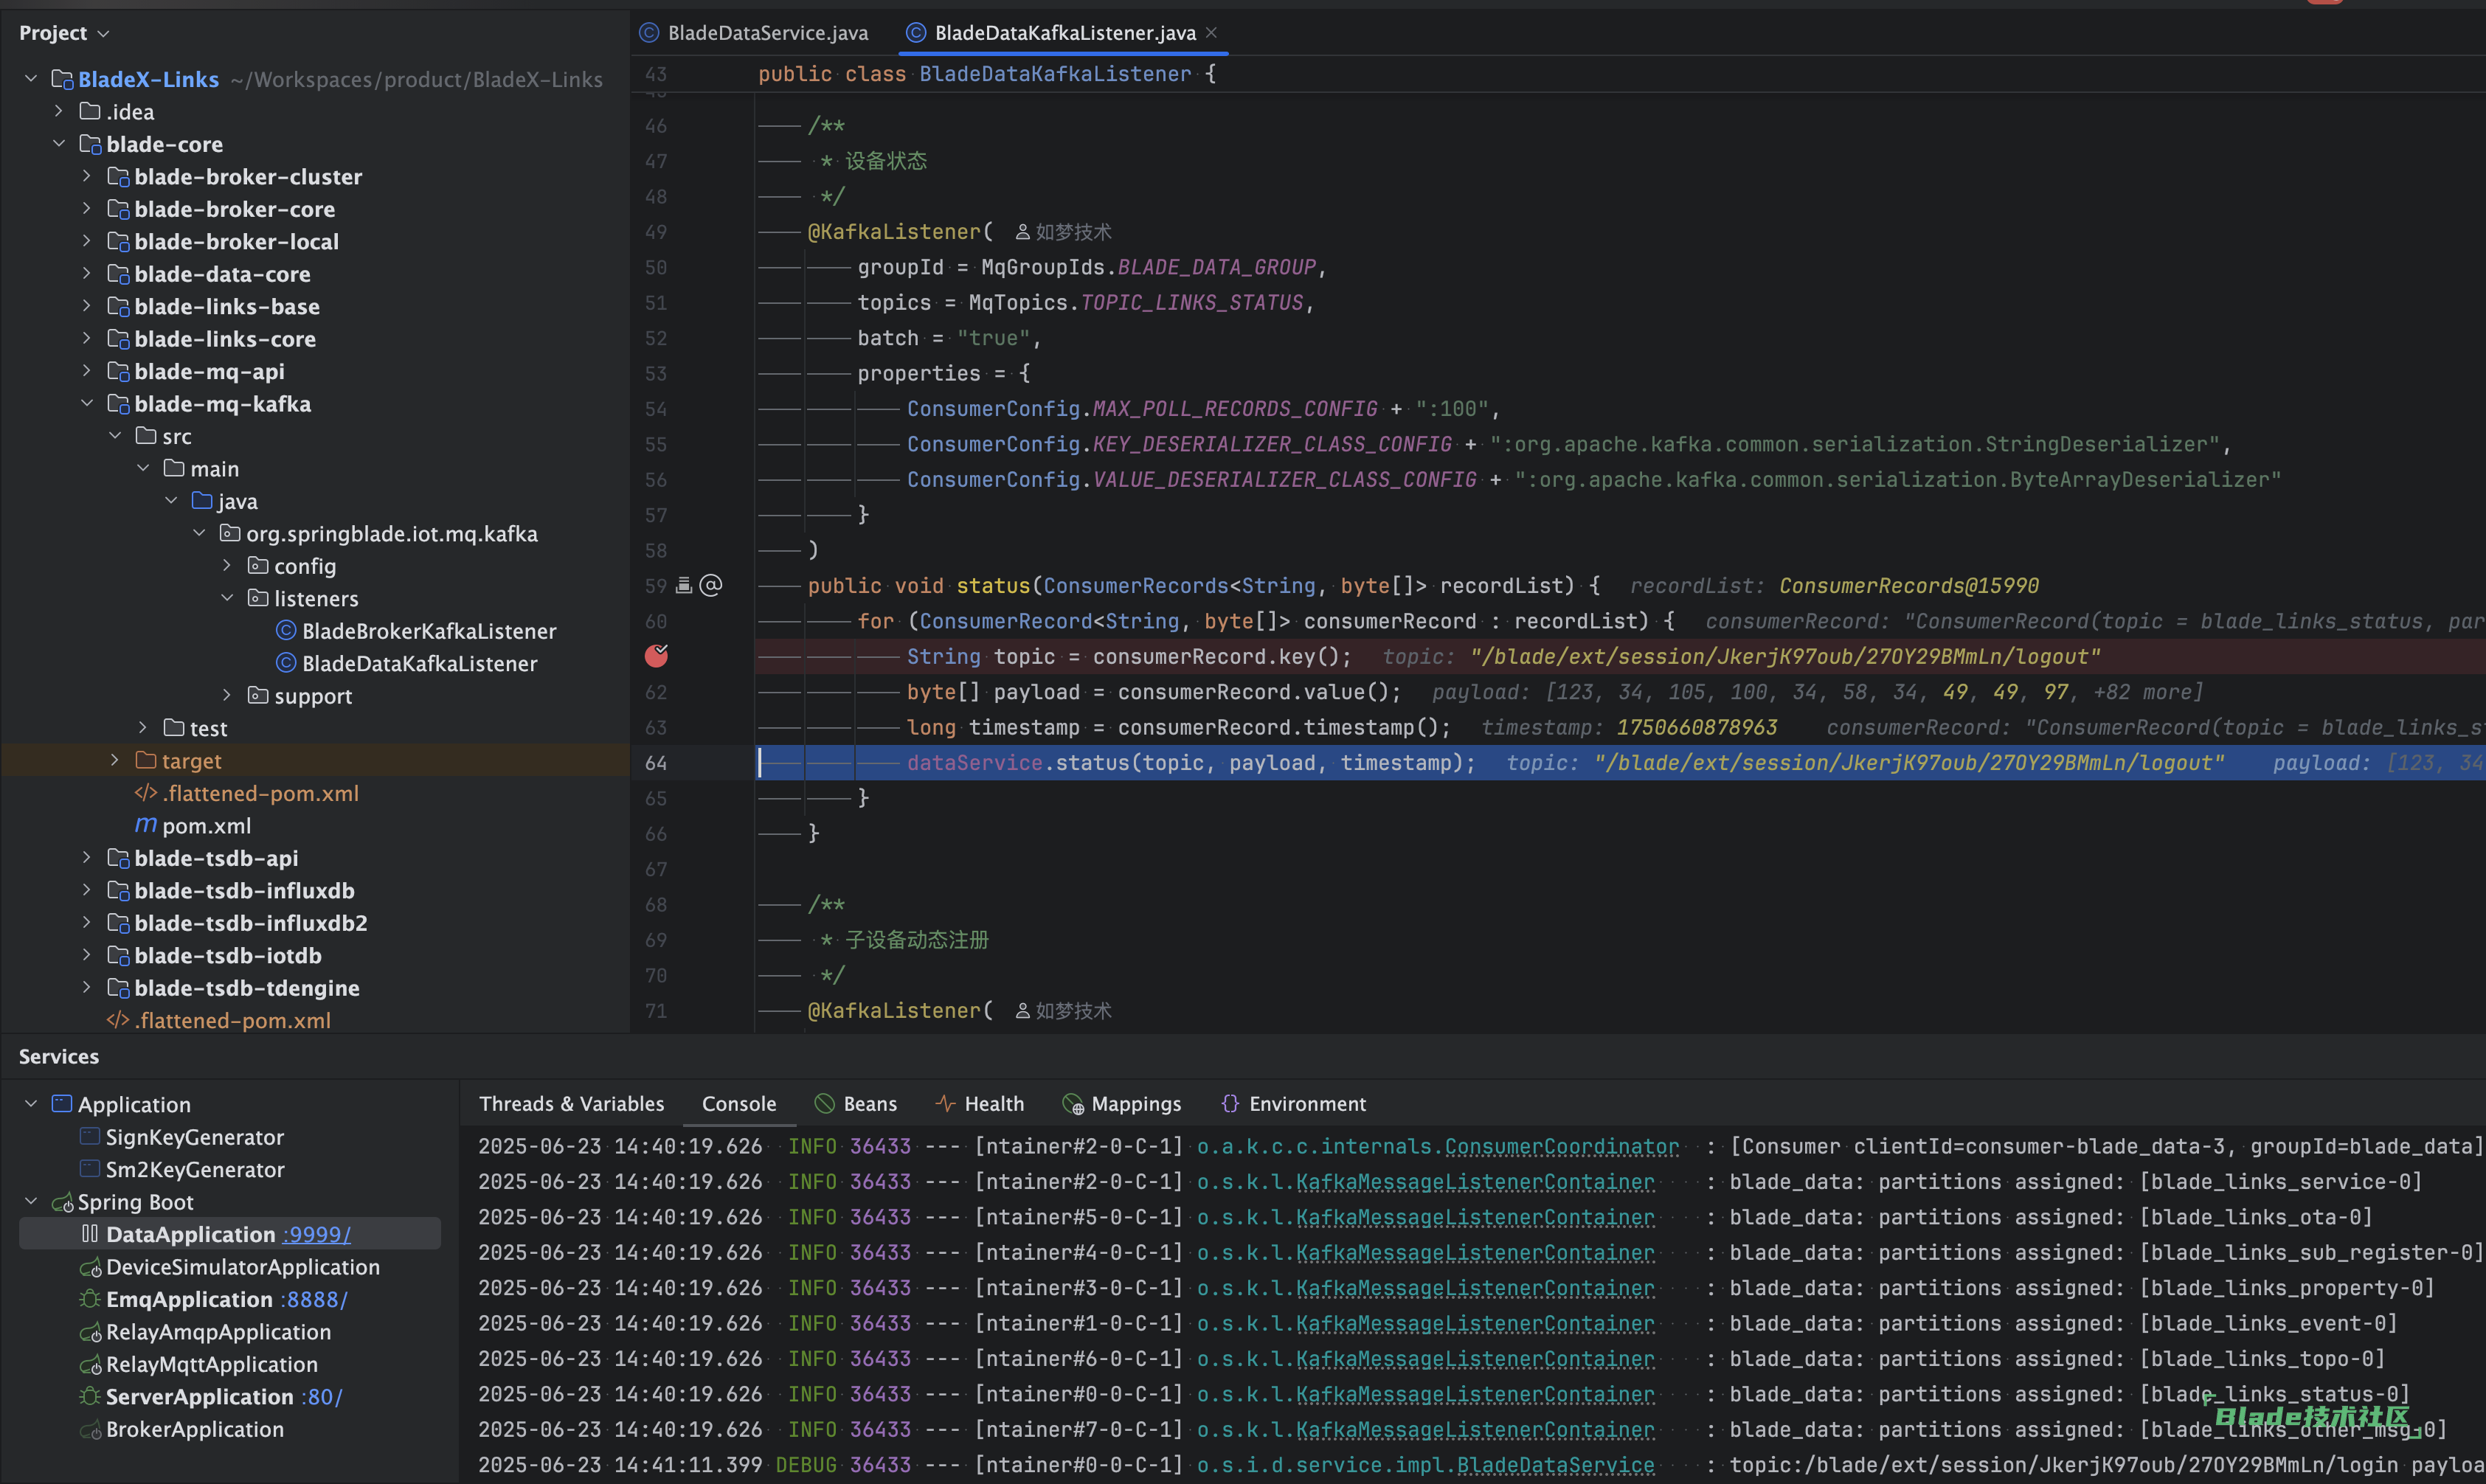Collapse the Spring Boot node in Services

(x=31, y=1201)
